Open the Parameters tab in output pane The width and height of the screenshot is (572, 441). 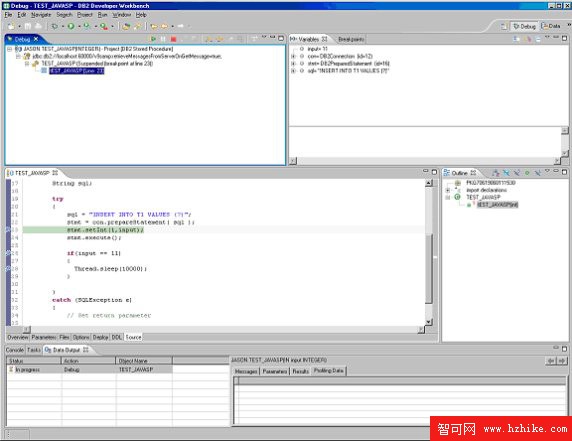pyautogui.click(x=275, y=371)
